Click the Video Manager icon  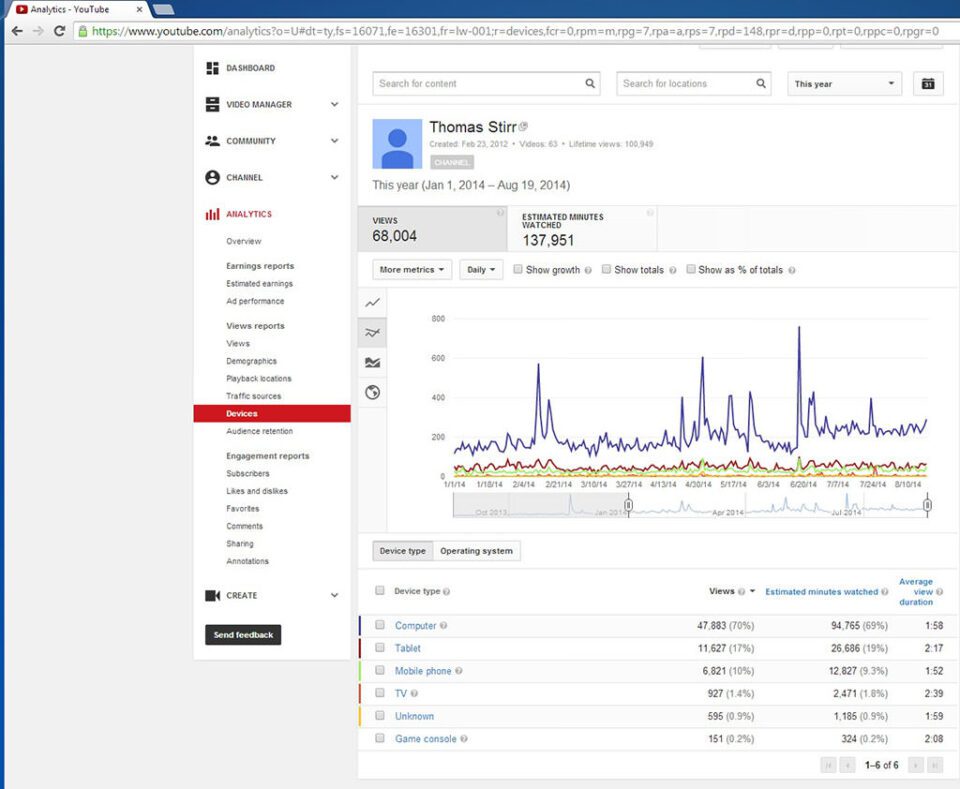pyautogui.click(x=212, y=105)
